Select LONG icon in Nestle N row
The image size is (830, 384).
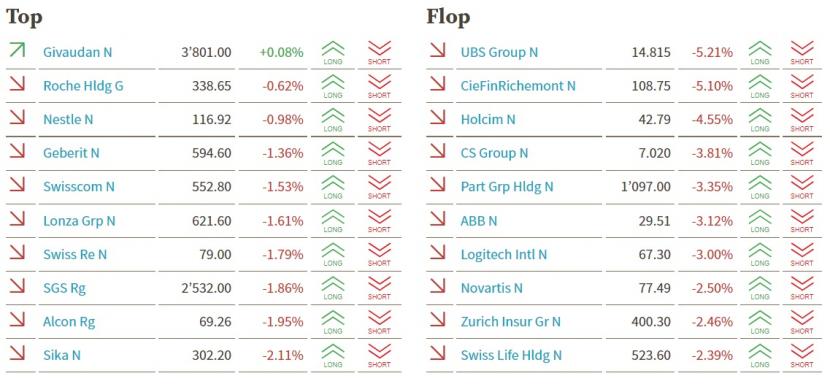[333, 120]
